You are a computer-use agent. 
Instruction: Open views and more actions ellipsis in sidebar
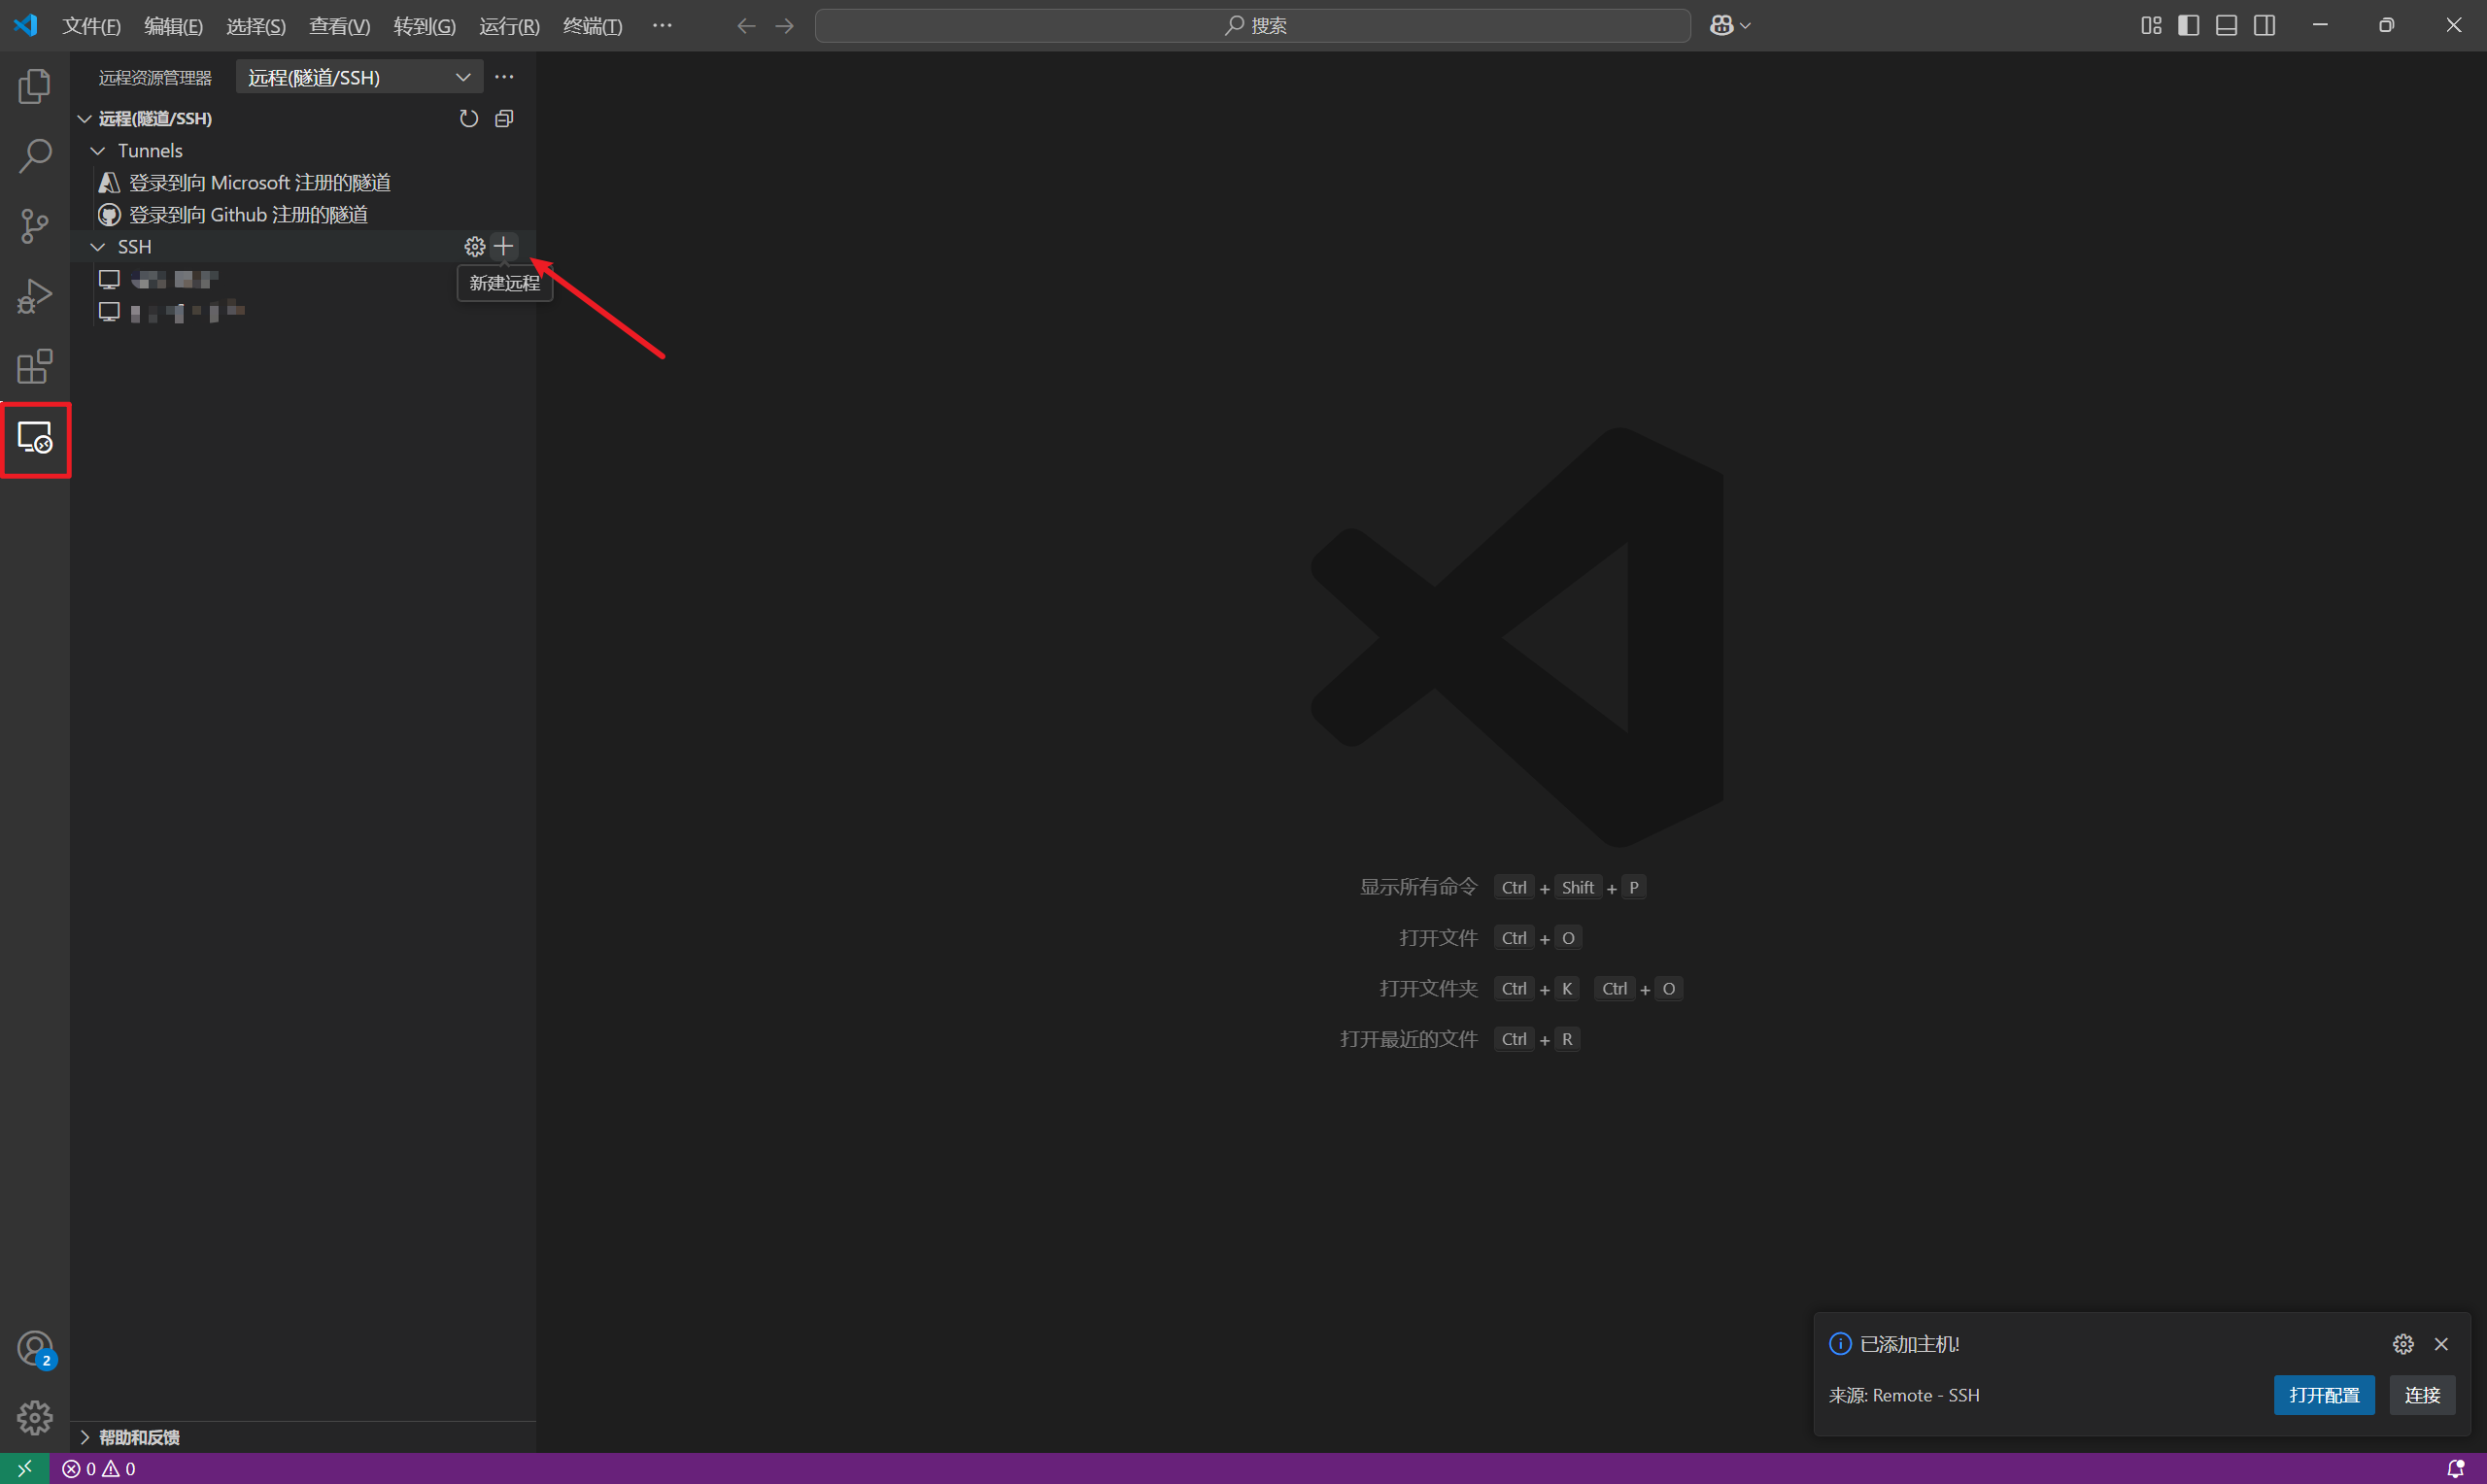(x=504, y=77)
